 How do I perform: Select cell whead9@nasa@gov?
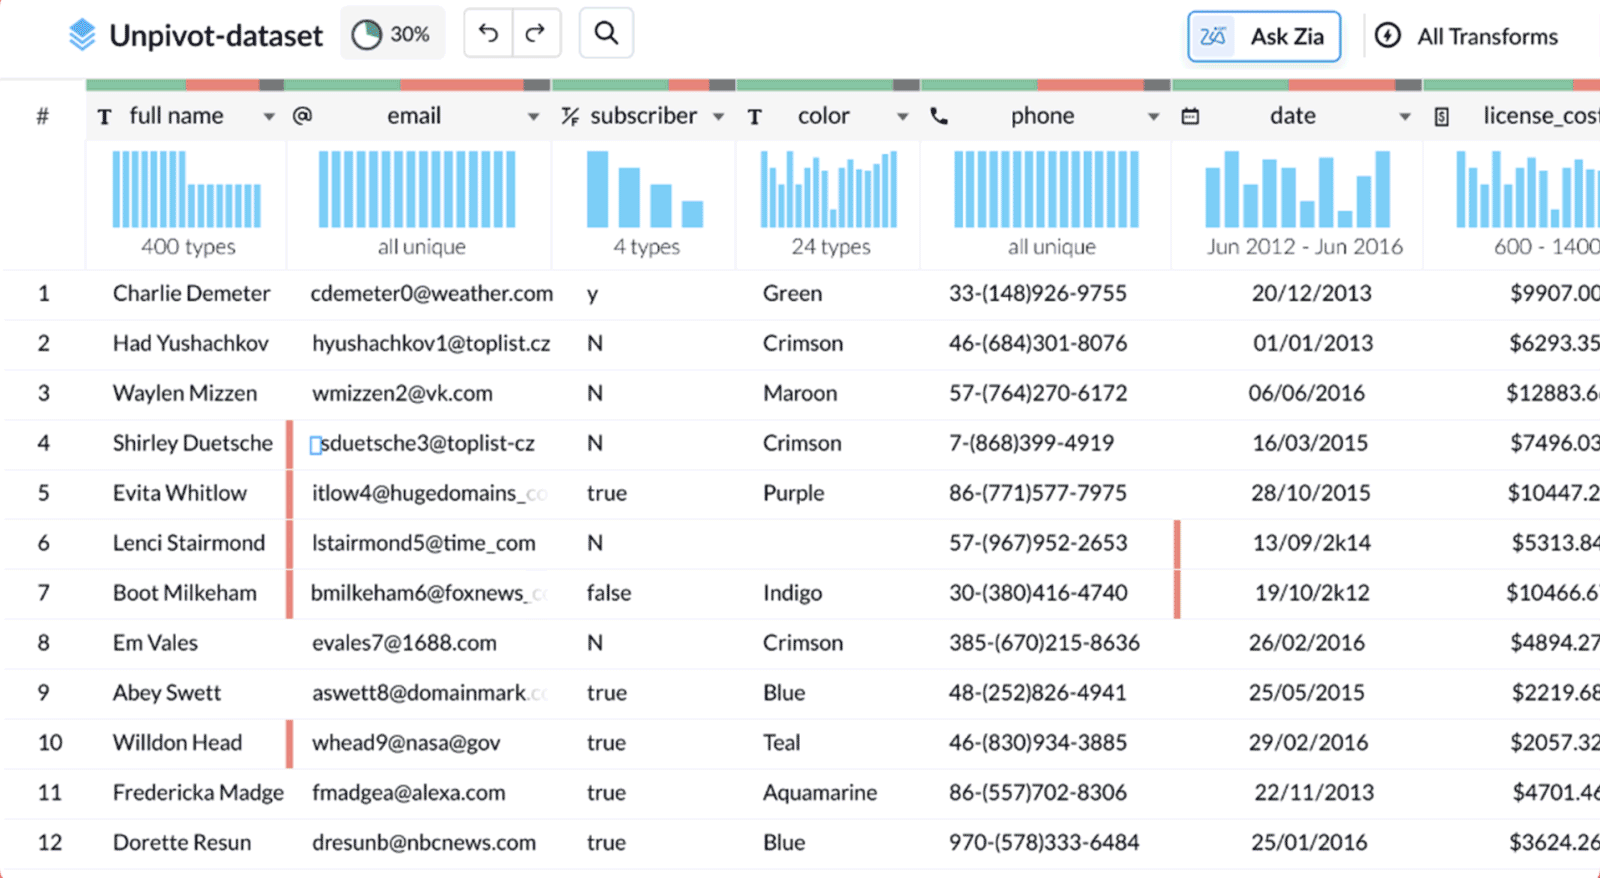click(406, 743)
